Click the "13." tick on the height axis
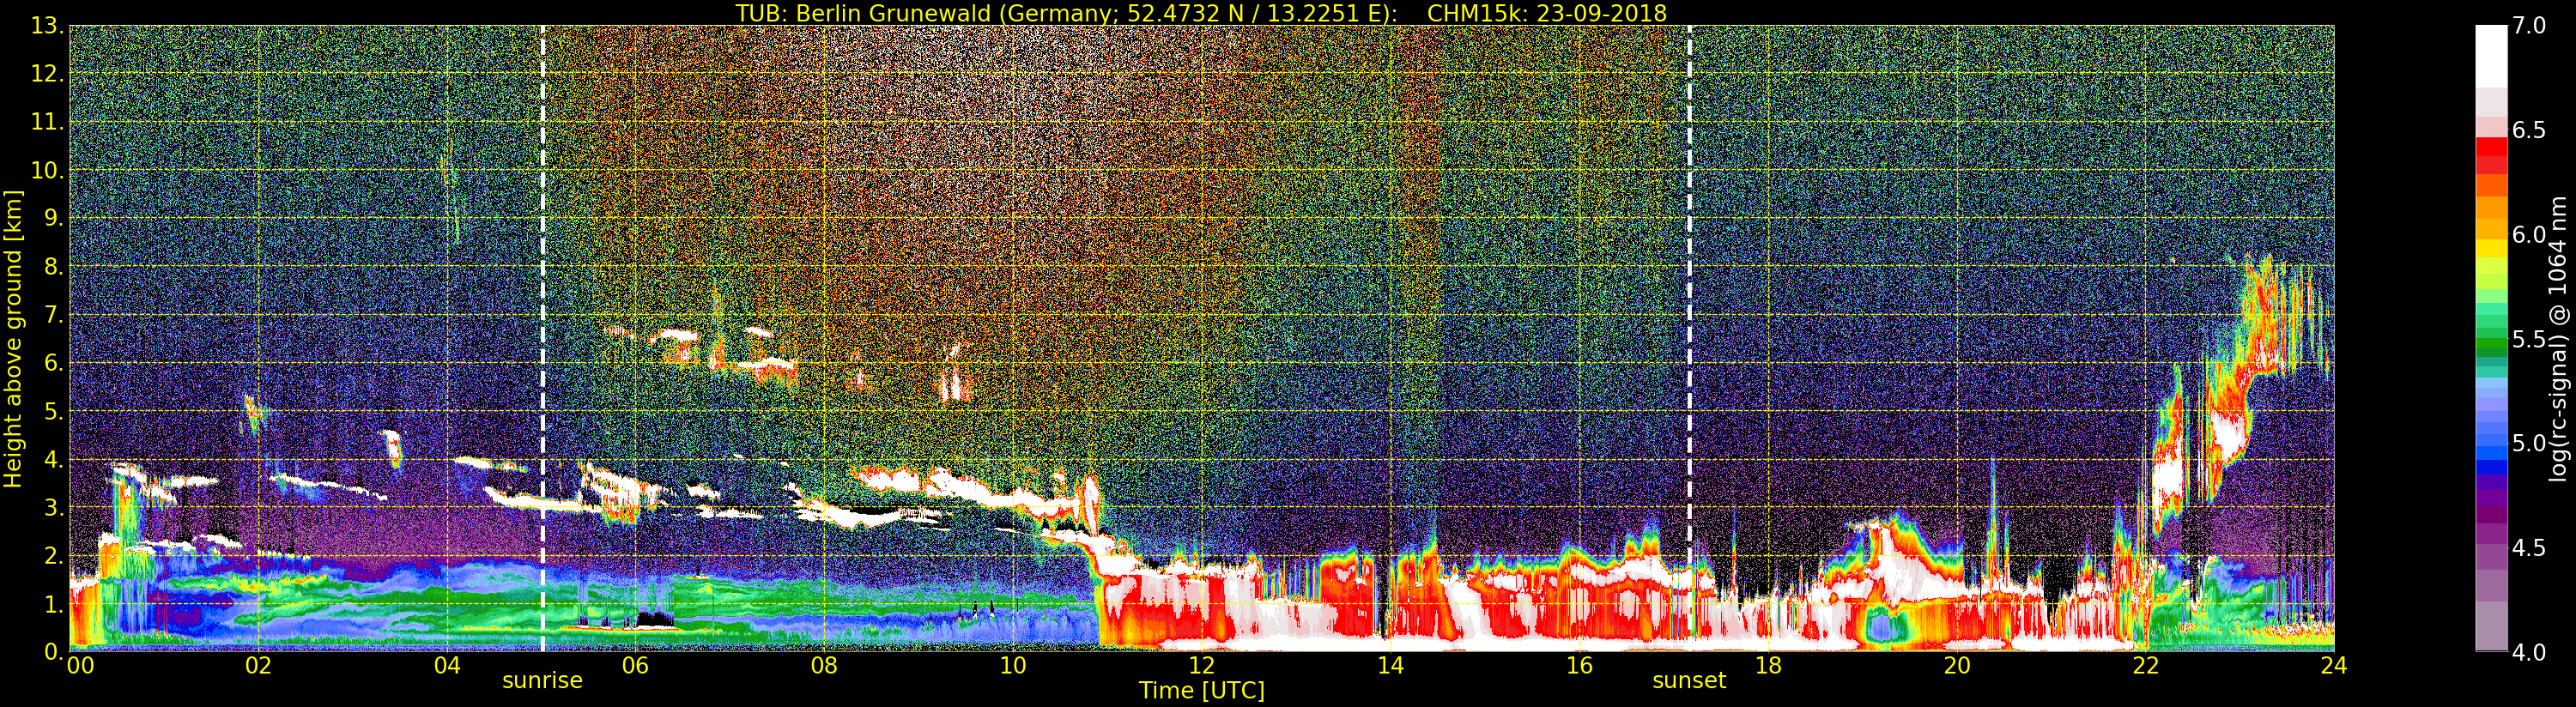 pyautogui.click(x=48, y=26)
